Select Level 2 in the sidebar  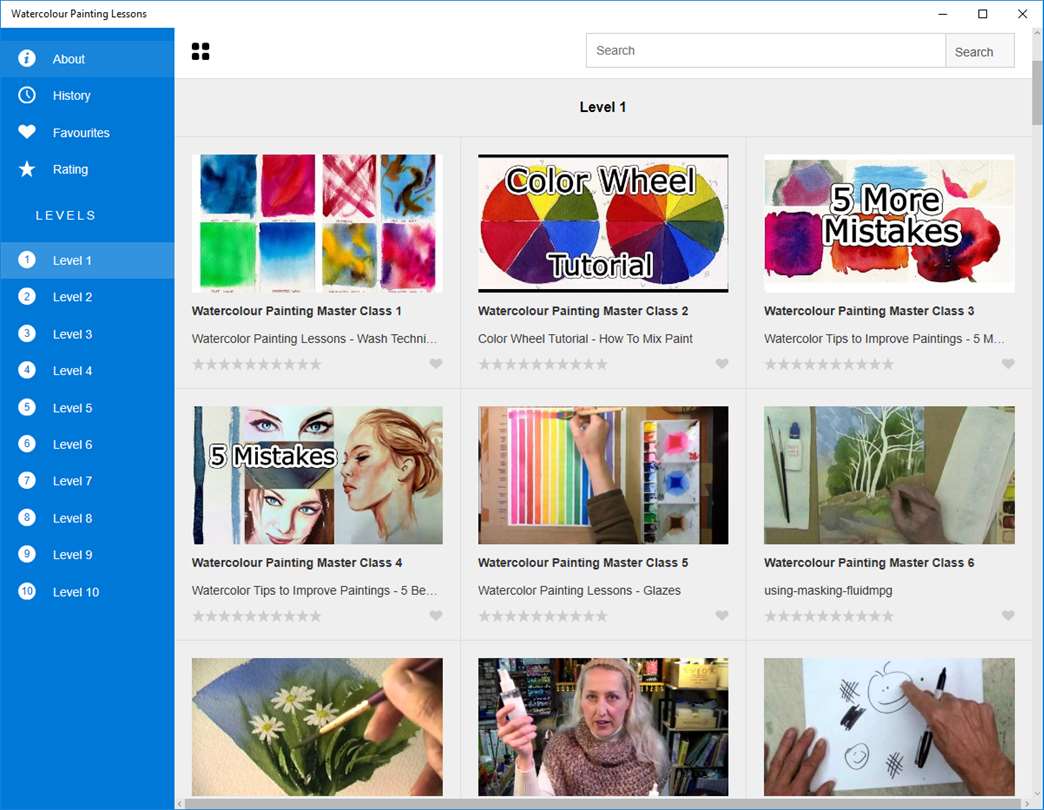pos(87,297)
